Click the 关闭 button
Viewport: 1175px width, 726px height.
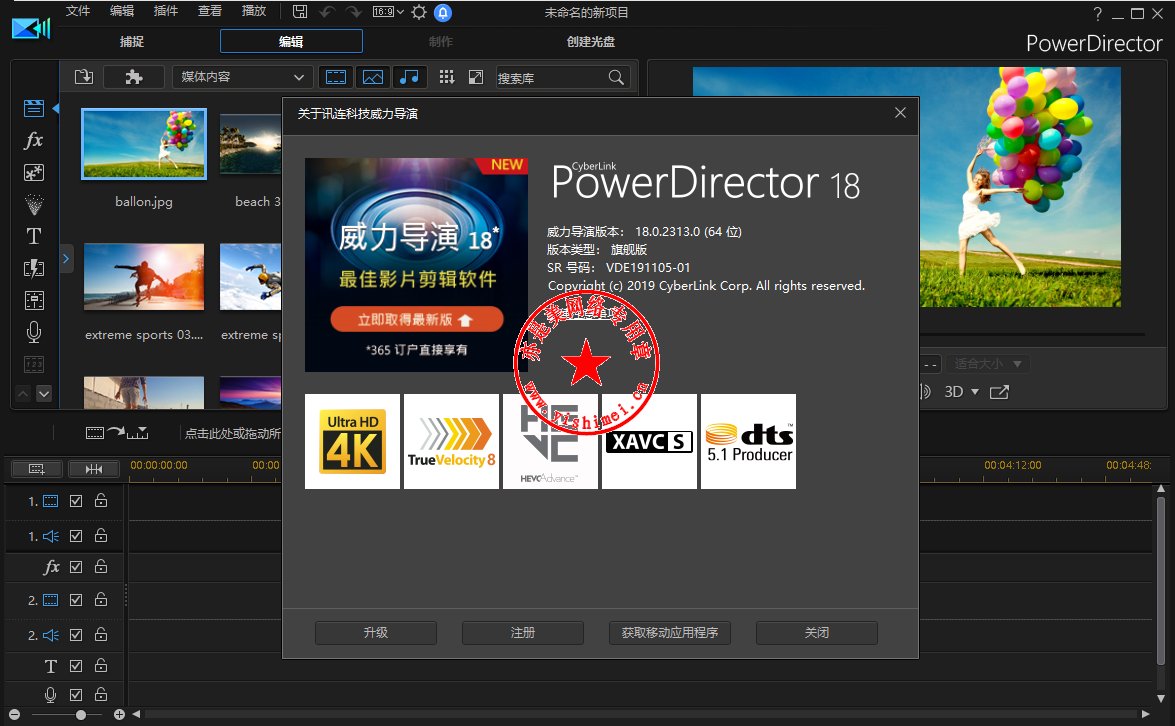(x=817, y=633)
